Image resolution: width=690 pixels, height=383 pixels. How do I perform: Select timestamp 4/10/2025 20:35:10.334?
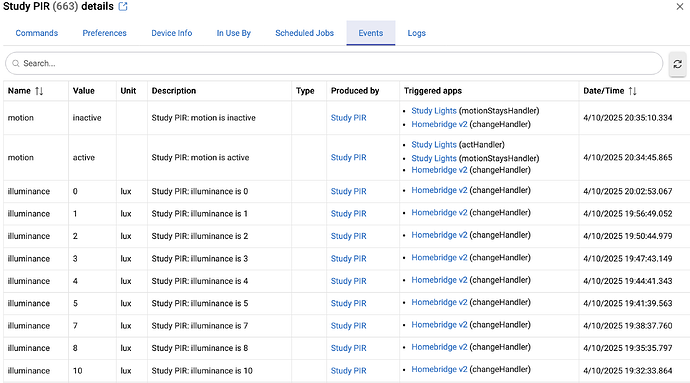coord(628,118)
